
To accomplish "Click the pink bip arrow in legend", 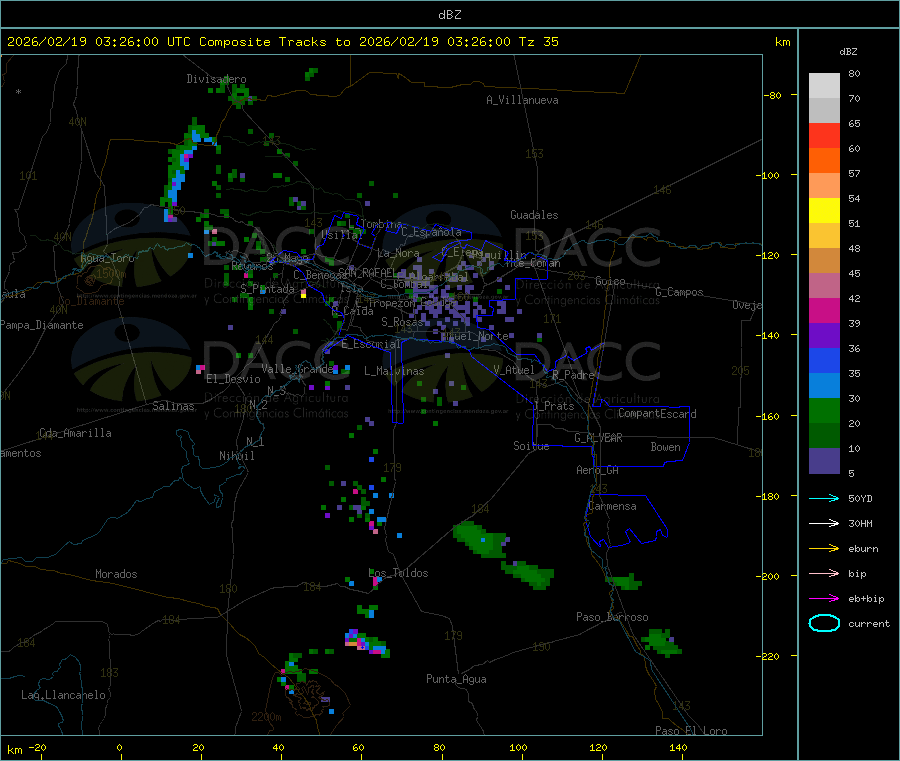I will tap(824, 573).
